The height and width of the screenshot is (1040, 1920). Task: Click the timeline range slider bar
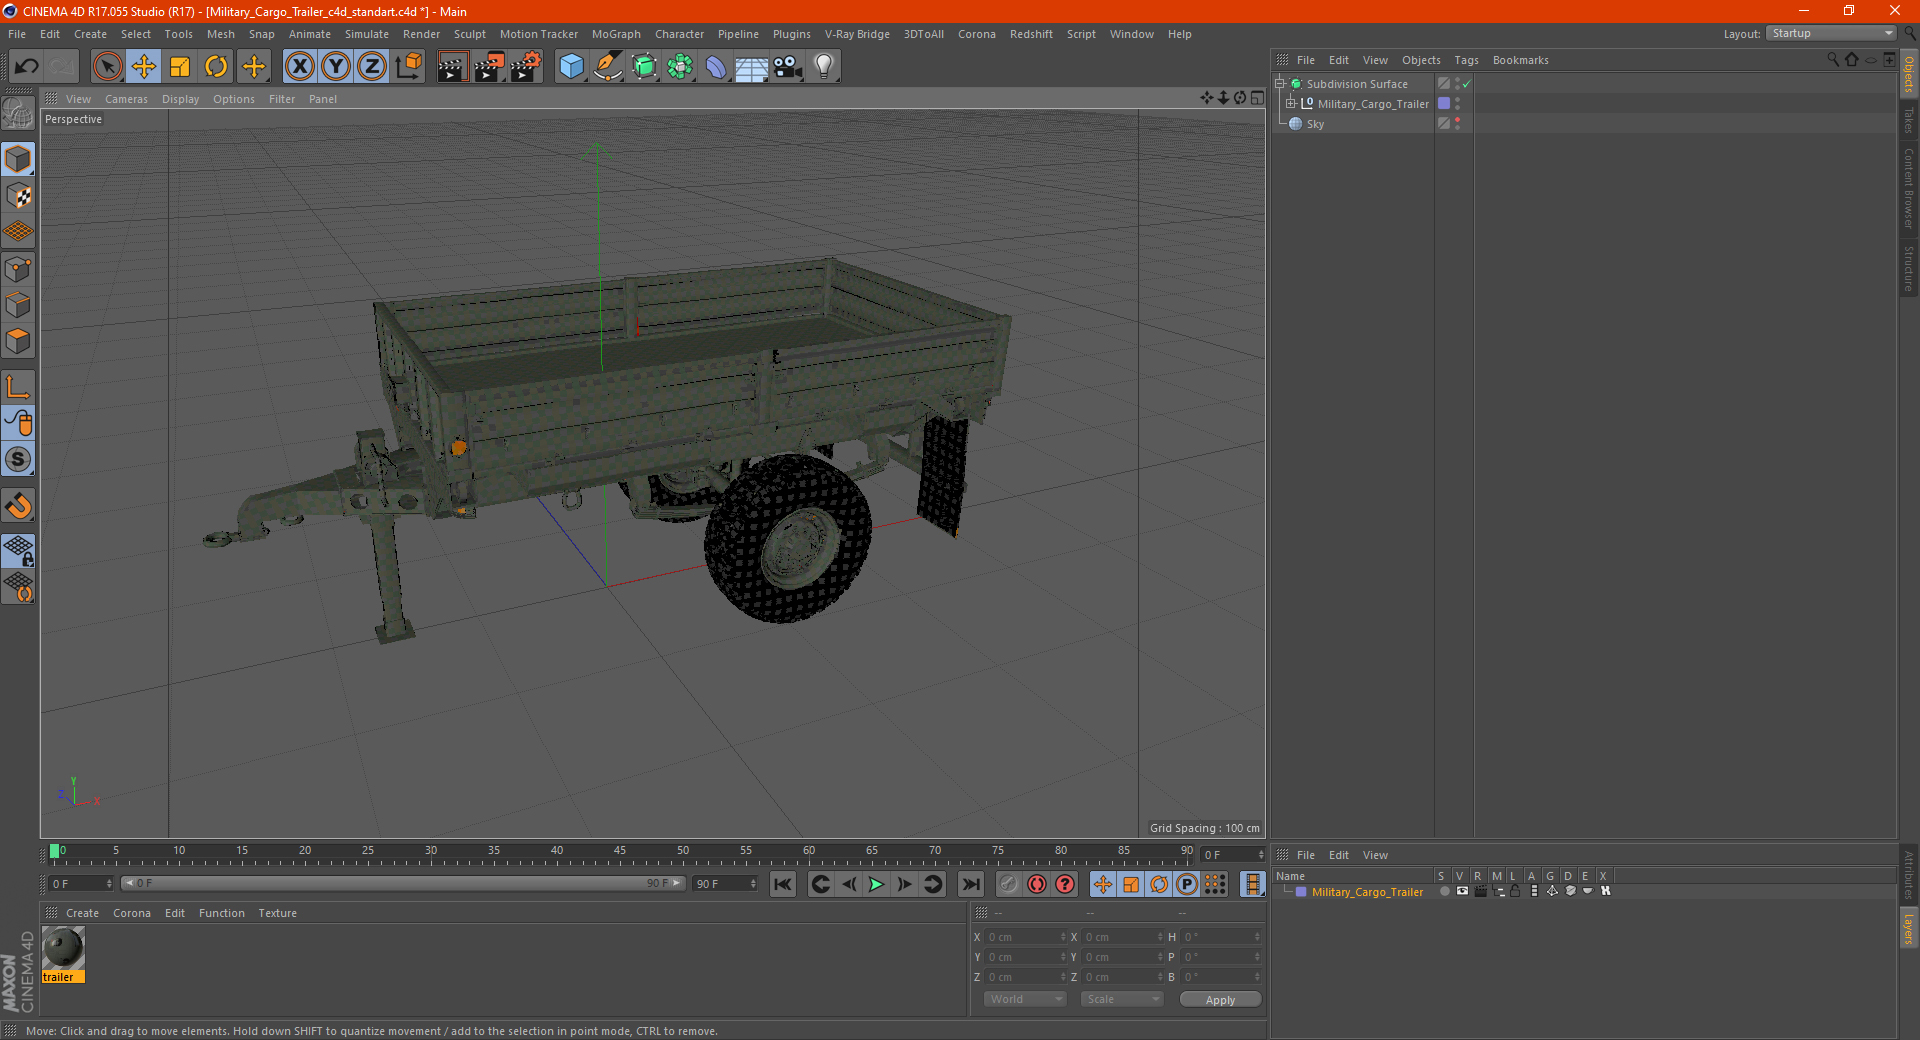click(x=403, y=883)
